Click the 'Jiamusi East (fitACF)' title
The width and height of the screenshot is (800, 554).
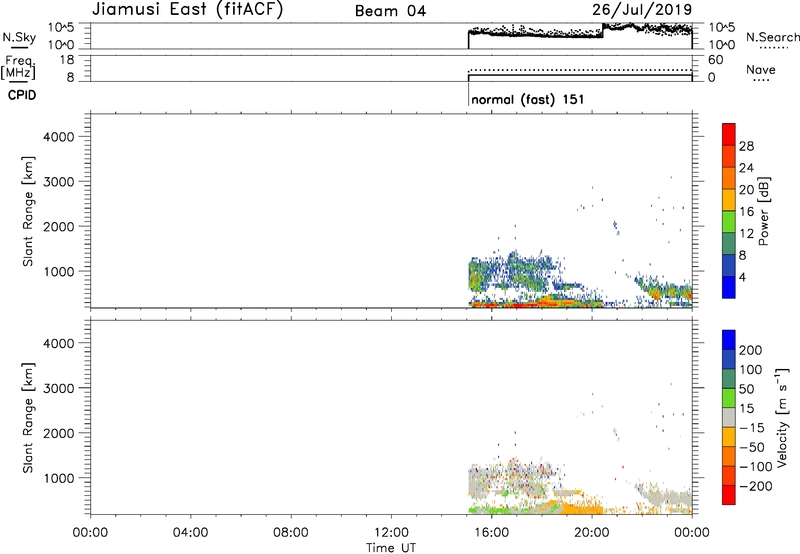click(x=187, y=10)
